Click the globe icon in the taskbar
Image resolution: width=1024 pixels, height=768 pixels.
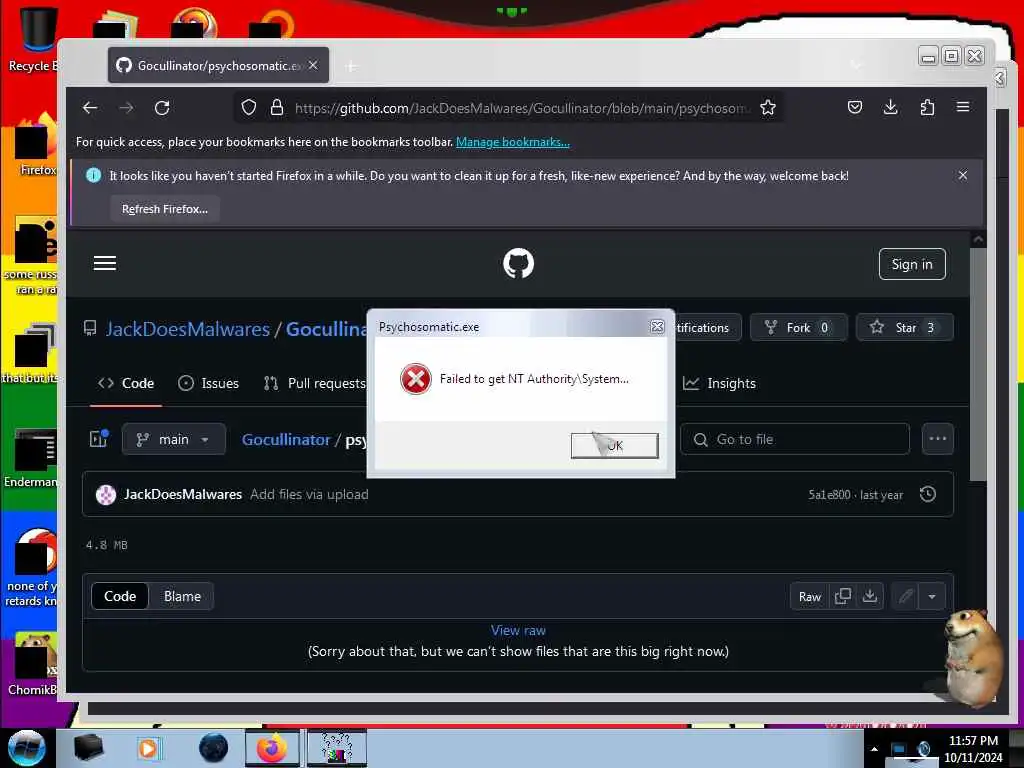coord(214,748)
